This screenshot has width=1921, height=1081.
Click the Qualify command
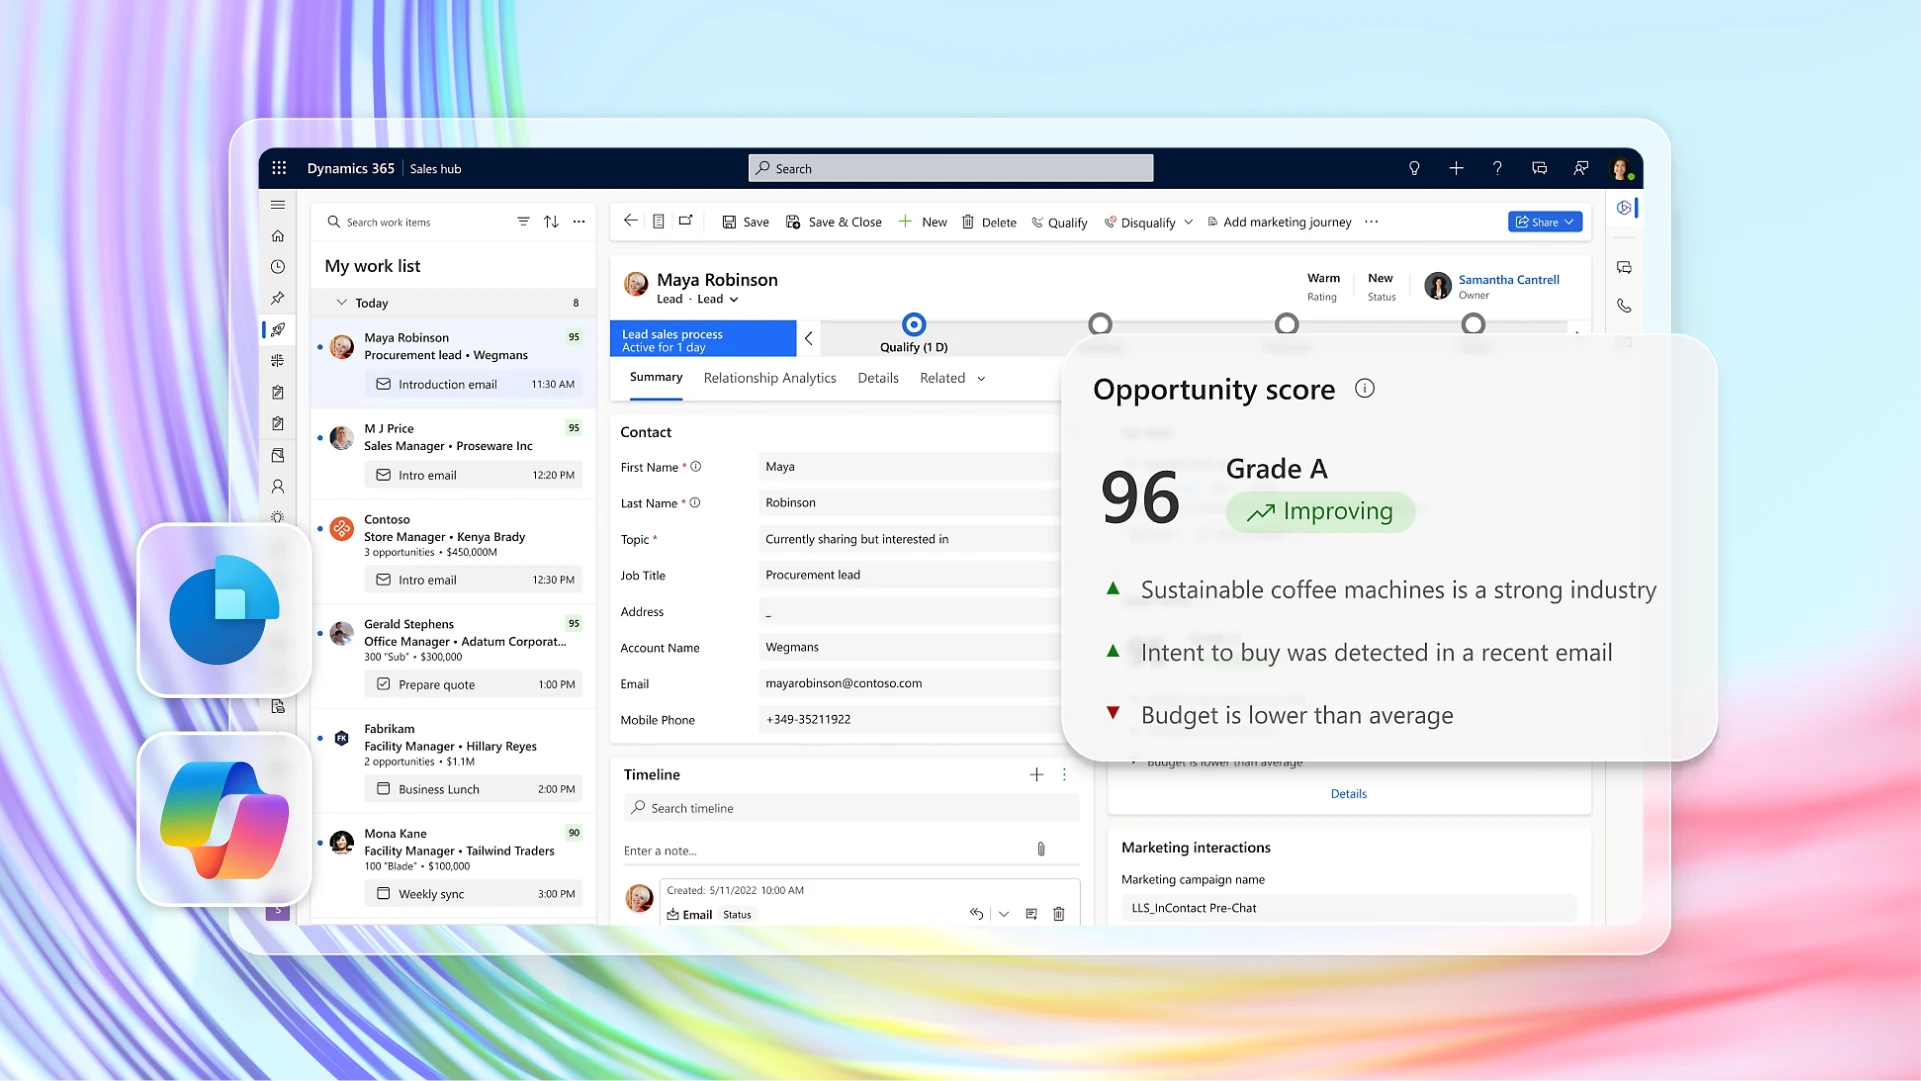1059,222
